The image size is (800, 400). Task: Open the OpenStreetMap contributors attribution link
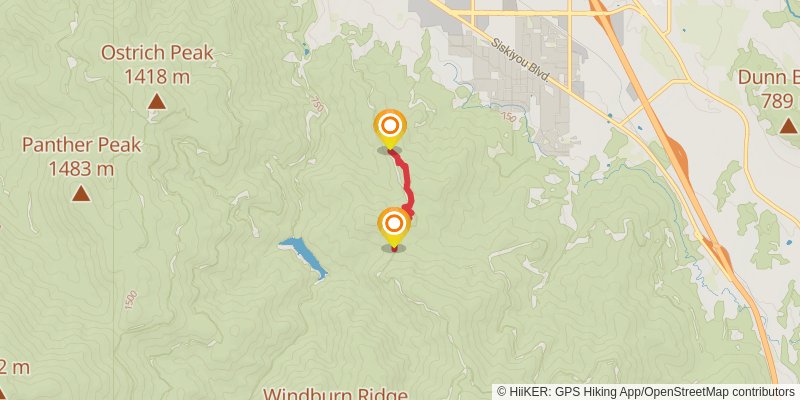click(720, 392)
